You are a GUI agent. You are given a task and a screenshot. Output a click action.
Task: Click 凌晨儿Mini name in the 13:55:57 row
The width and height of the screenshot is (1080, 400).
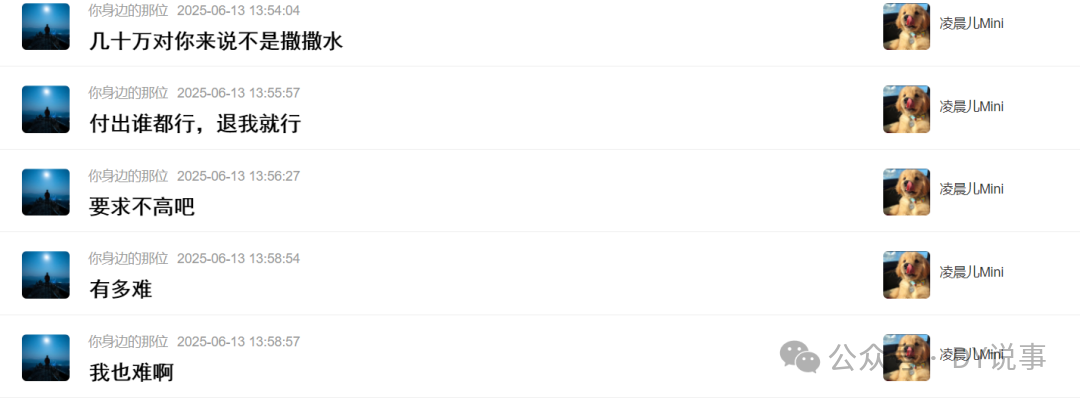click(971, 107)
